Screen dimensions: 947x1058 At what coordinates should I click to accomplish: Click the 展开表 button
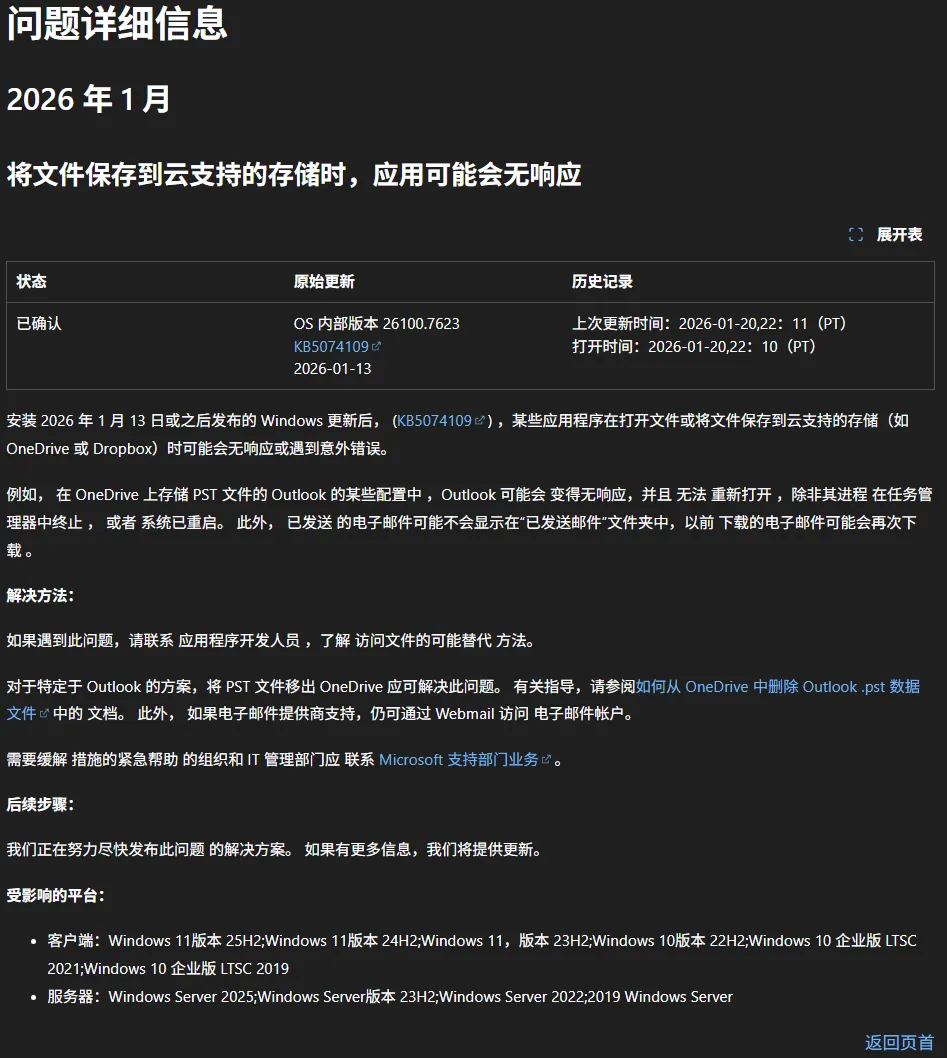click(899, 234)
